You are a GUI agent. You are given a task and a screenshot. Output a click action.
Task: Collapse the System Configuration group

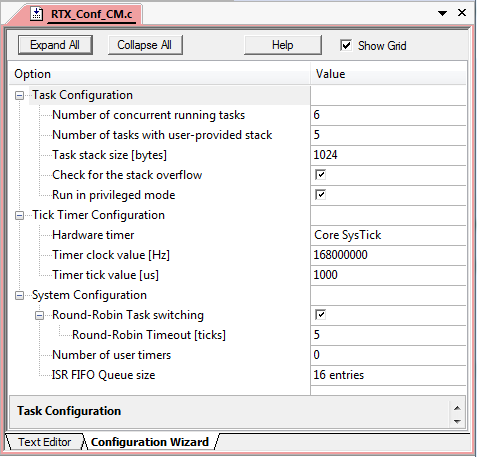click(x=19, y=295)
